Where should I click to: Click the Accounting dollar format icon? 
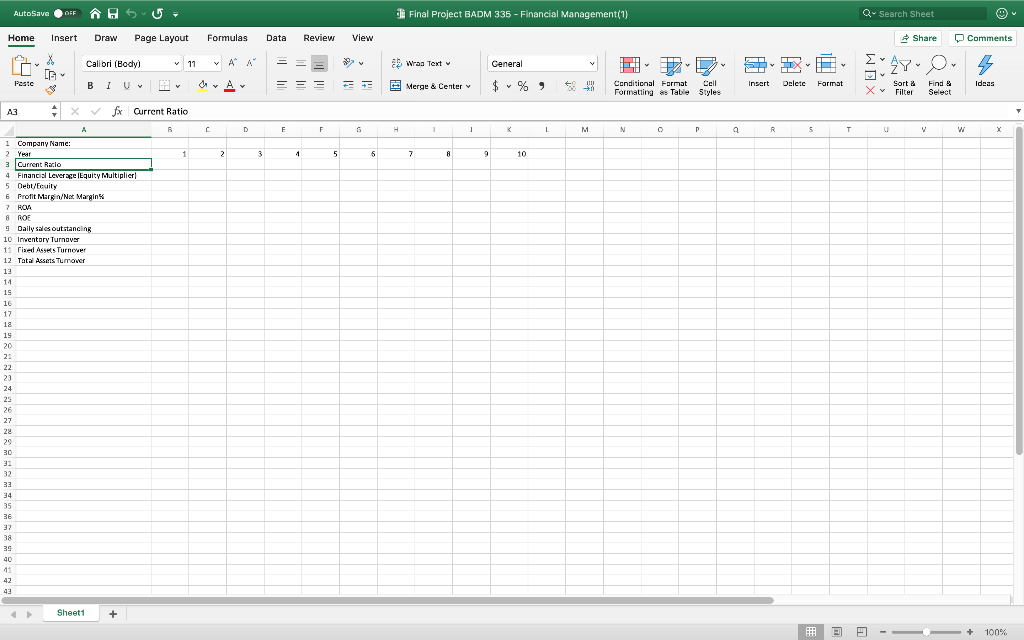(x=496, y=86)
